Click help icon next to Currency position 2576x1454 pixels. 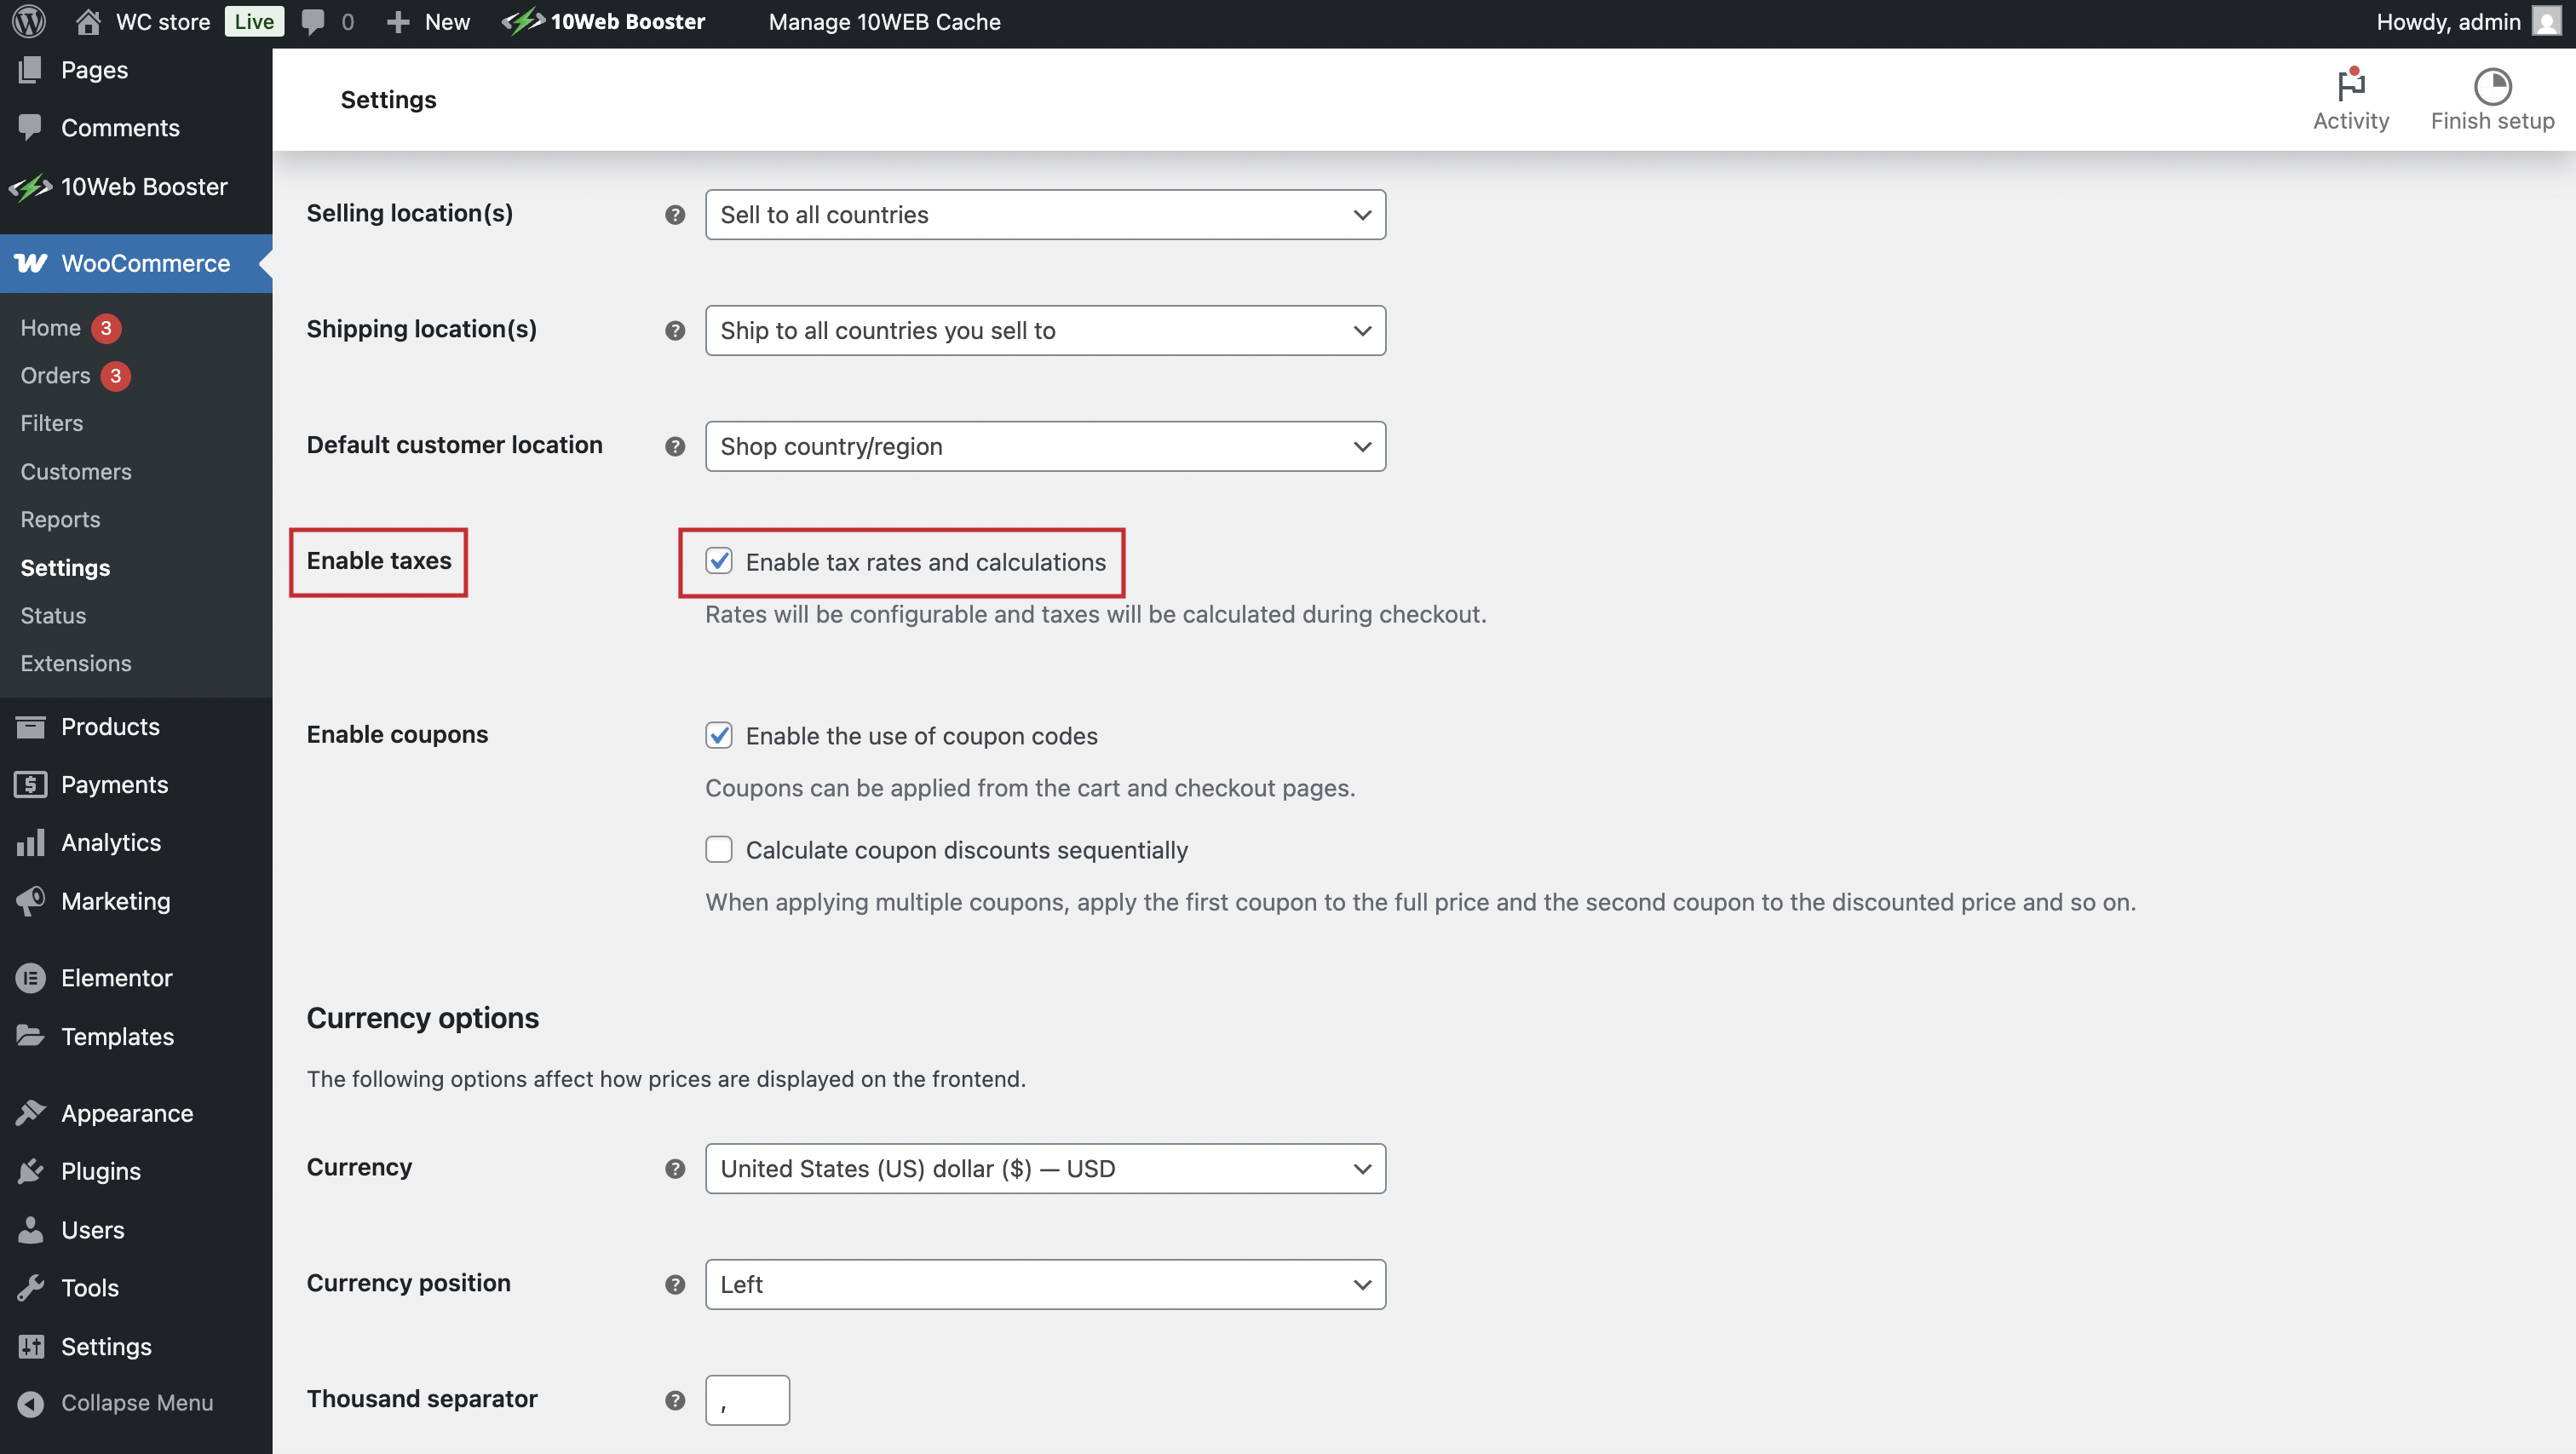pyautogui.click(x=675, y=1285)
